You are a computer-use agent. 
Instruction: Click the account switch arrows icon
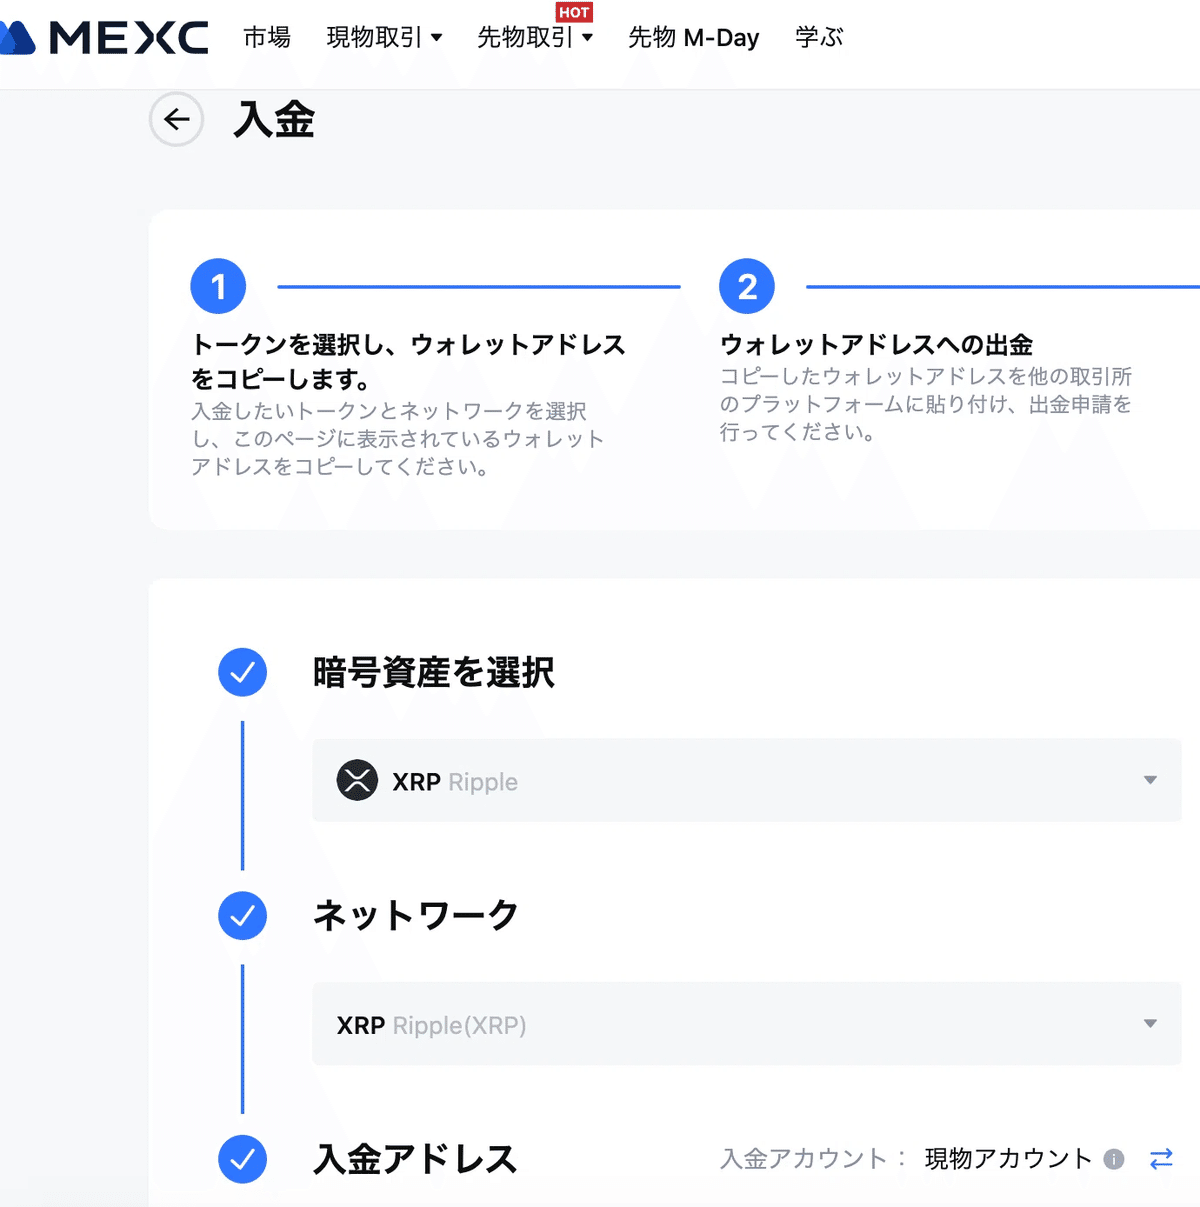tap(1161, 1159)
